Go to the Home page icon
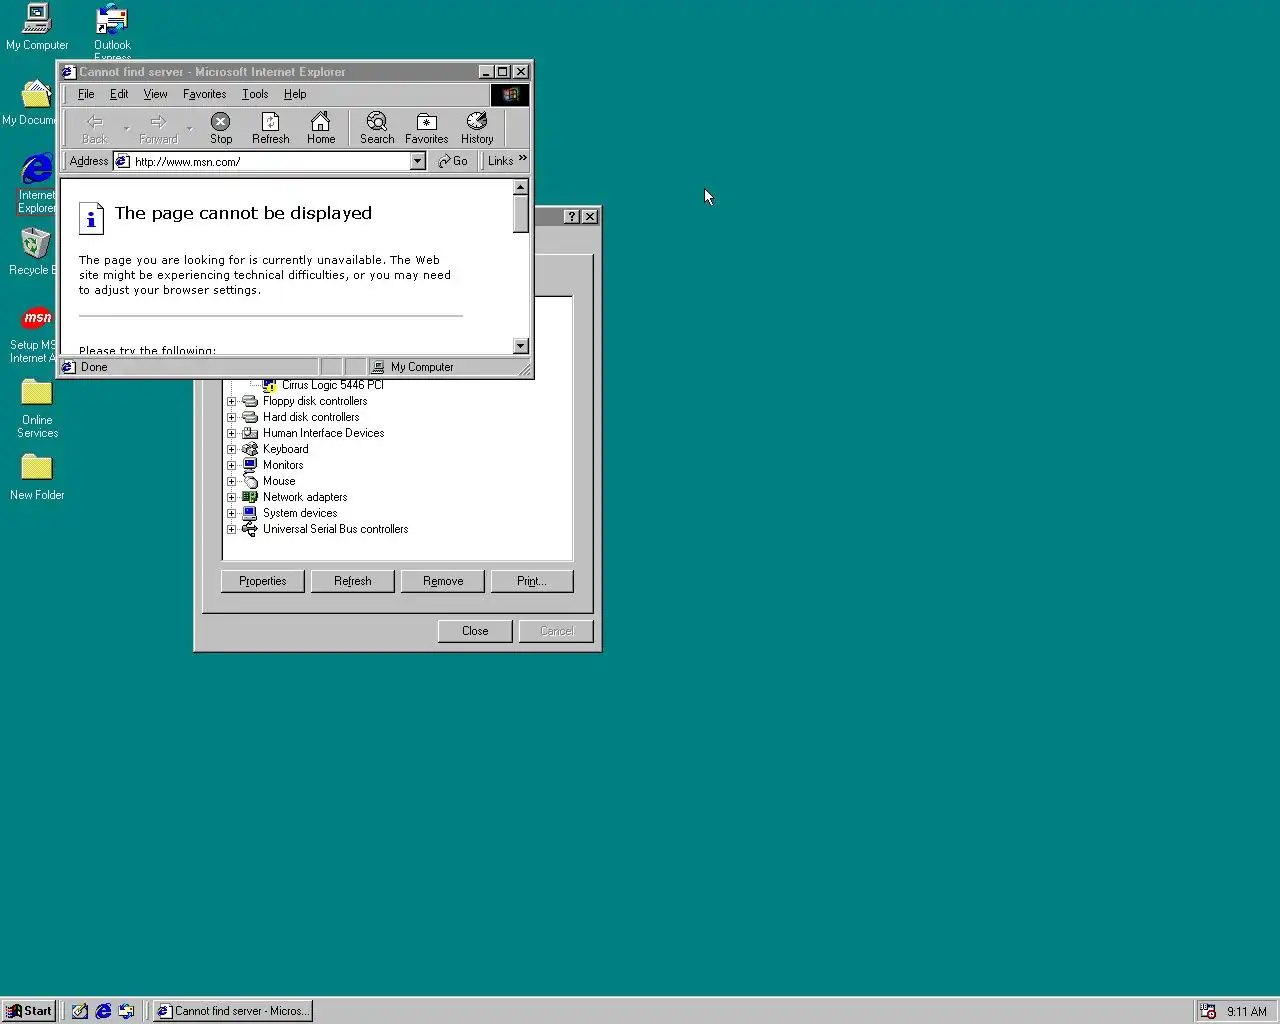1280x1024 pixels. click(x=321, y=128)
